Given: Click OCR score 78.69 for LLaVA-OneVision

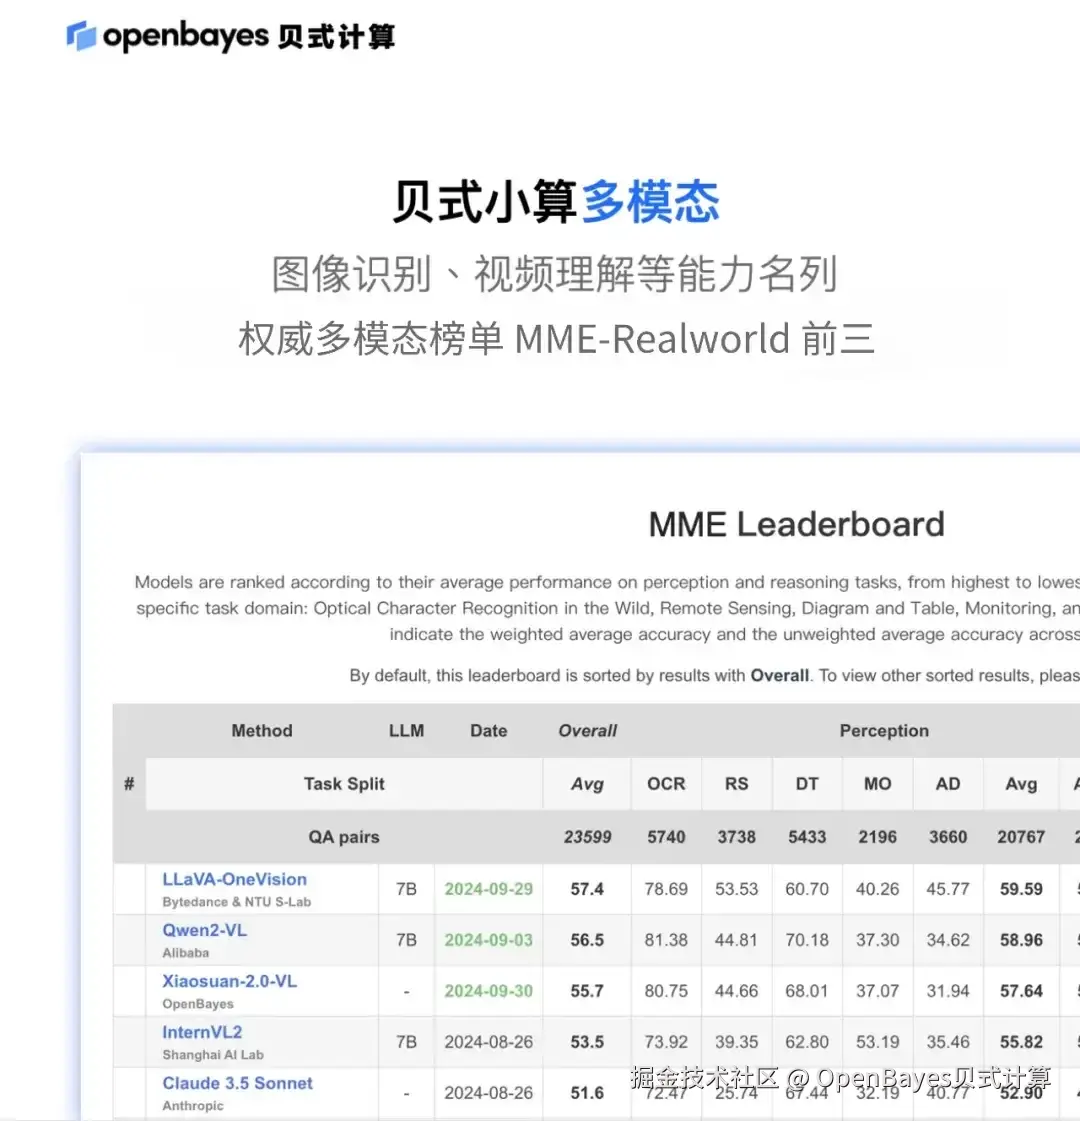Looking at the screenshot, I should (x=666, y=889).
